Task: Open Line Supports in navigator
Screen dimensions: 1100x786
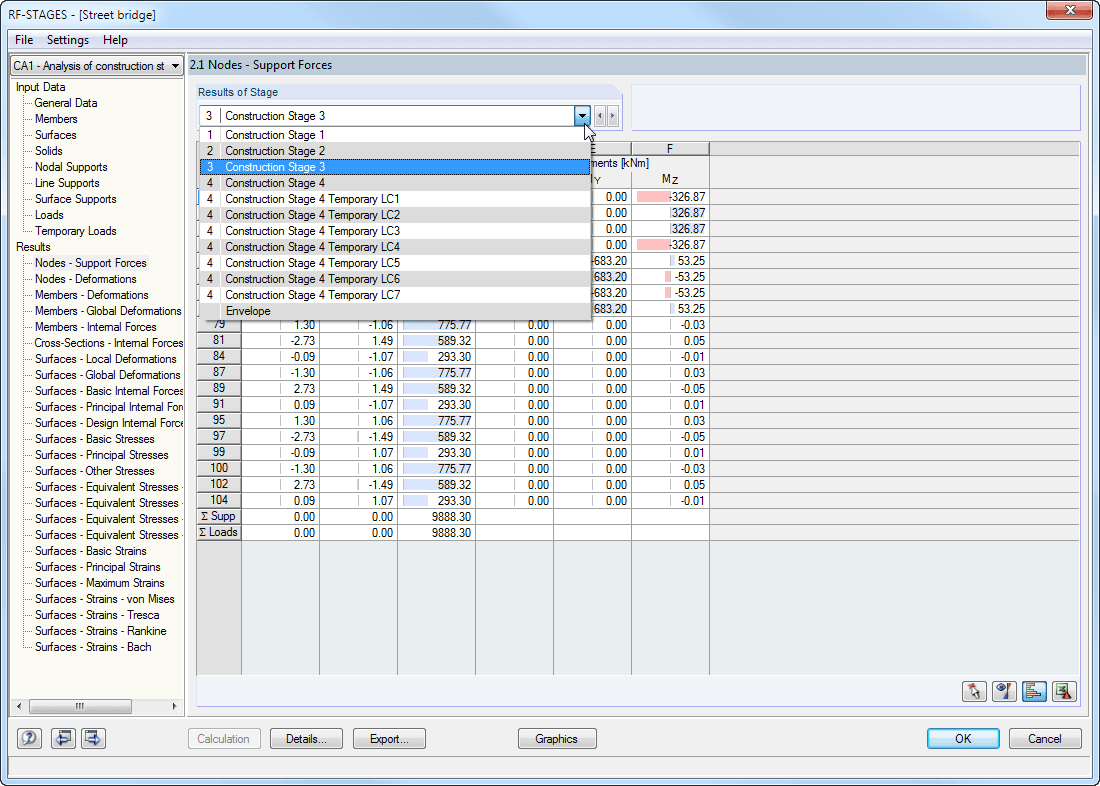Action: pos(67,183)
